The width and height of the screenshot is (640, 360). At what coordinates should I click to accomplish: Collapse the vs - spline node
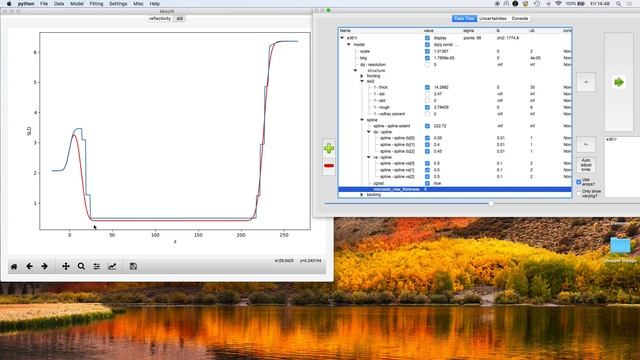pyautogui.click(x=368, y=157)
